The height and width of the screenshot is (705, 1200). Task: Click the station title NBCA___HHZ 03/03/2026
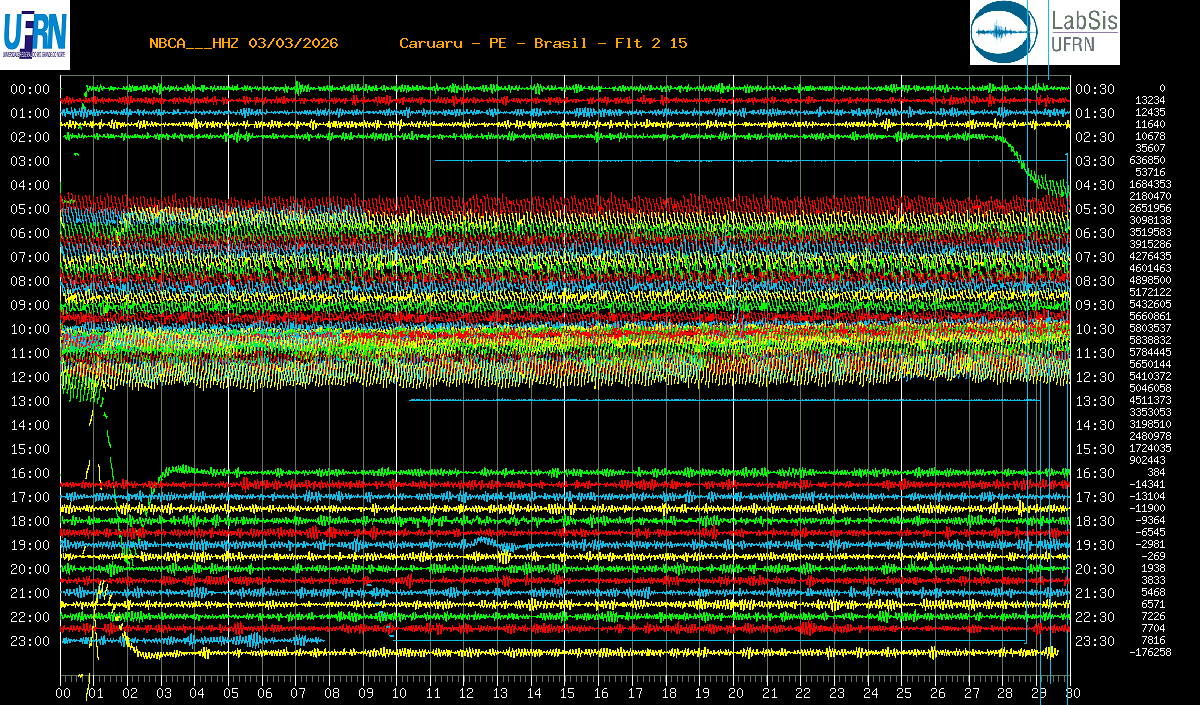coord(243,43)
